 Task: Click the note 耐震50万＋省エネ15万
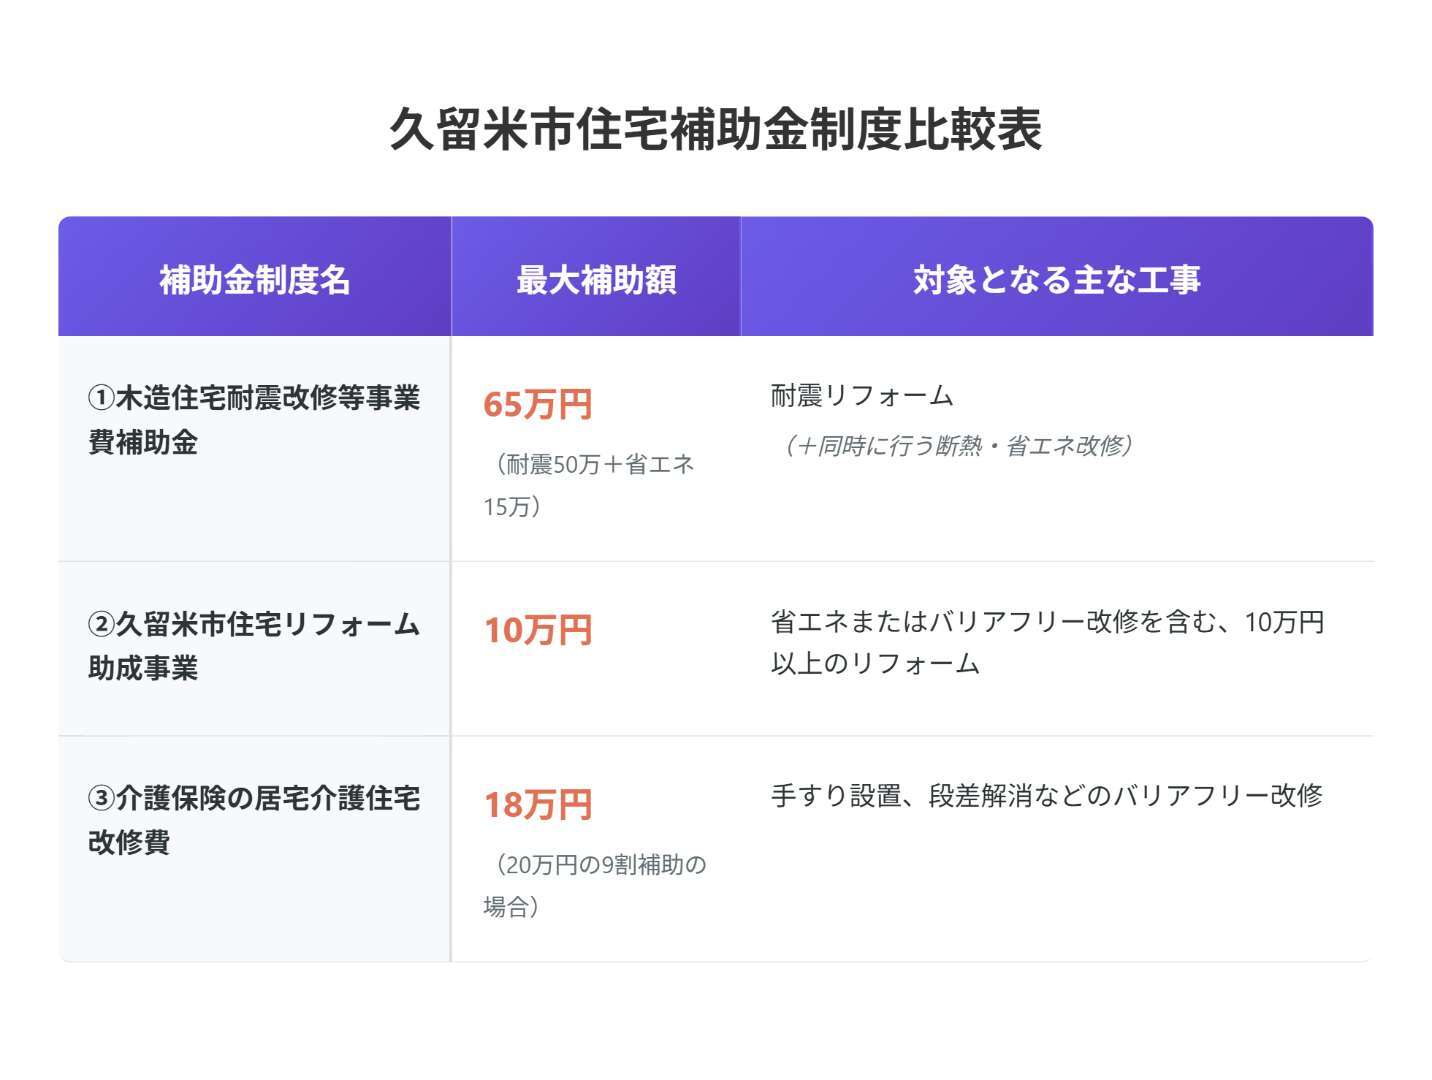coord(589,485)
